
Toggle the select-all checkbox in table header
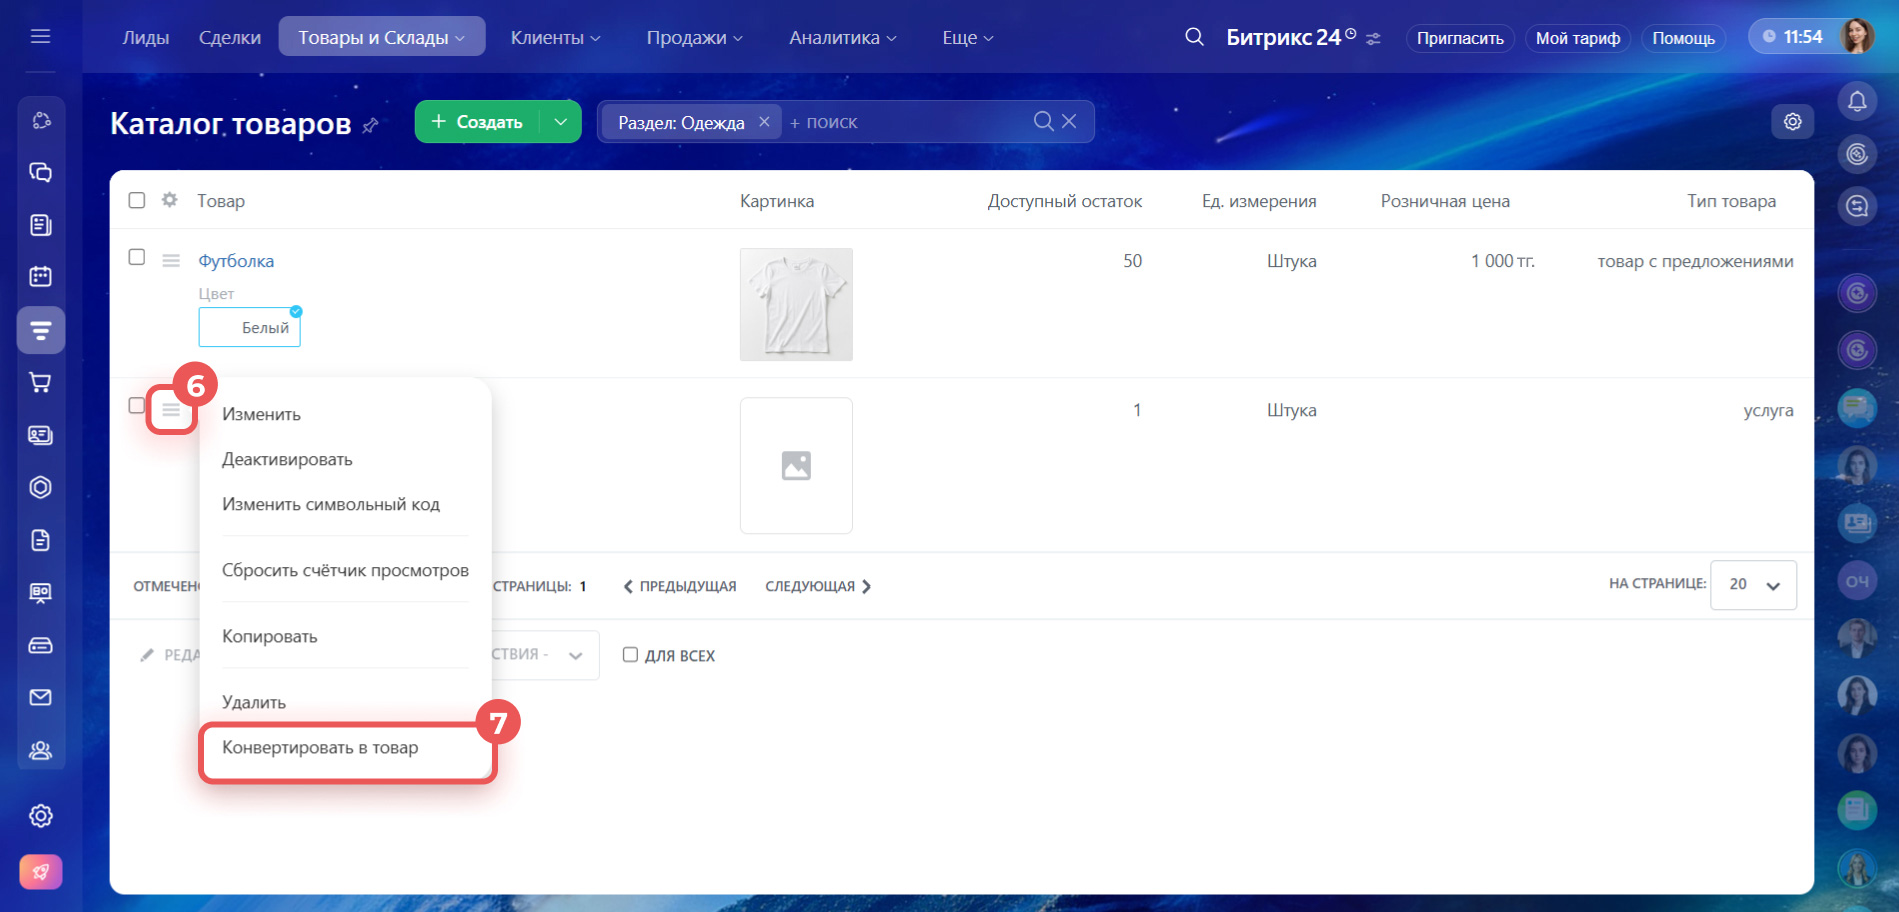tap(137, 200)
